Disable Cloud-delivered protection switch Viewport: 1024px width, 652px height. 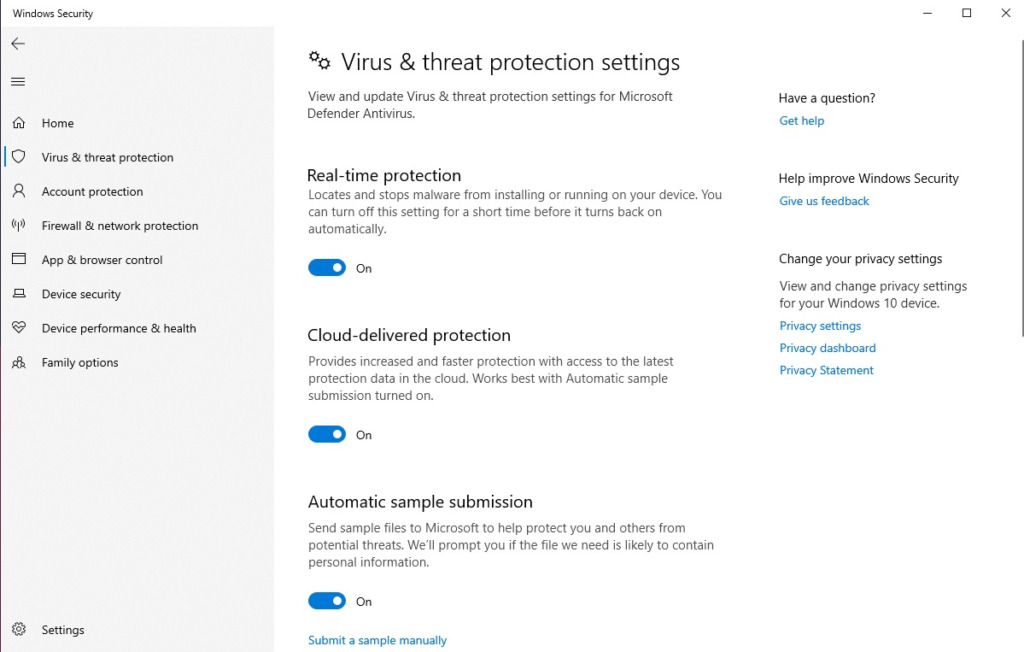pos(327,435)
